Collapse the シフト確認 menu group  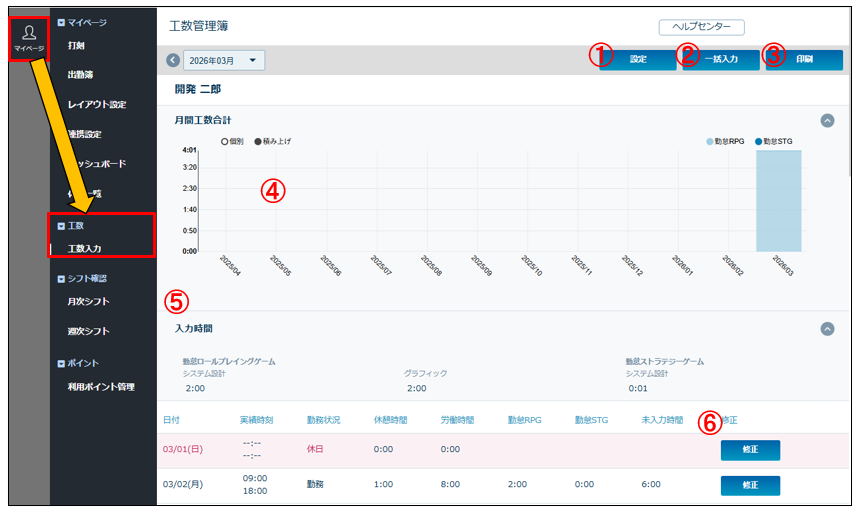click(x=61, y=279)
